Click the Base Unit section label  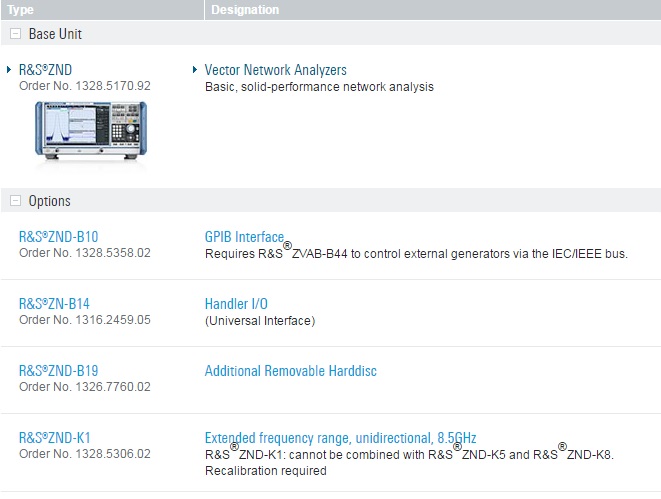[55, 34]
